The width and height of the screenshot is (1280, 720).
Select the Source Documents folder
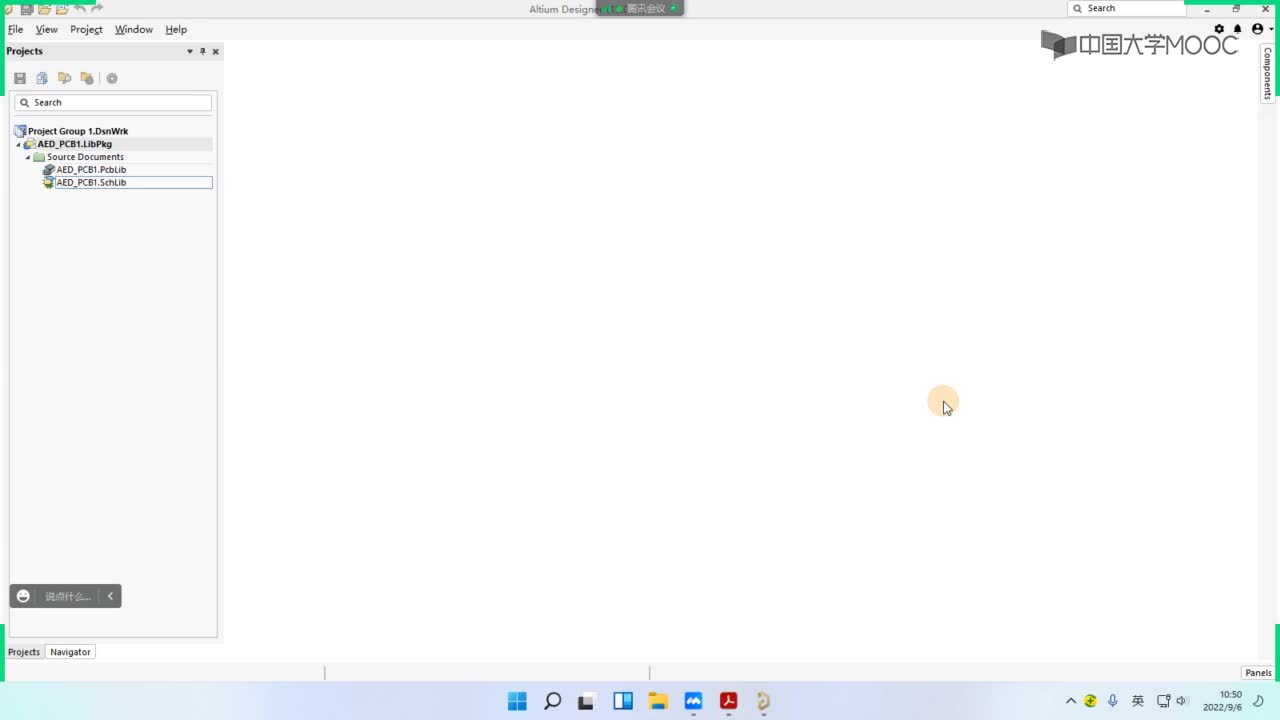pos(85,157)
